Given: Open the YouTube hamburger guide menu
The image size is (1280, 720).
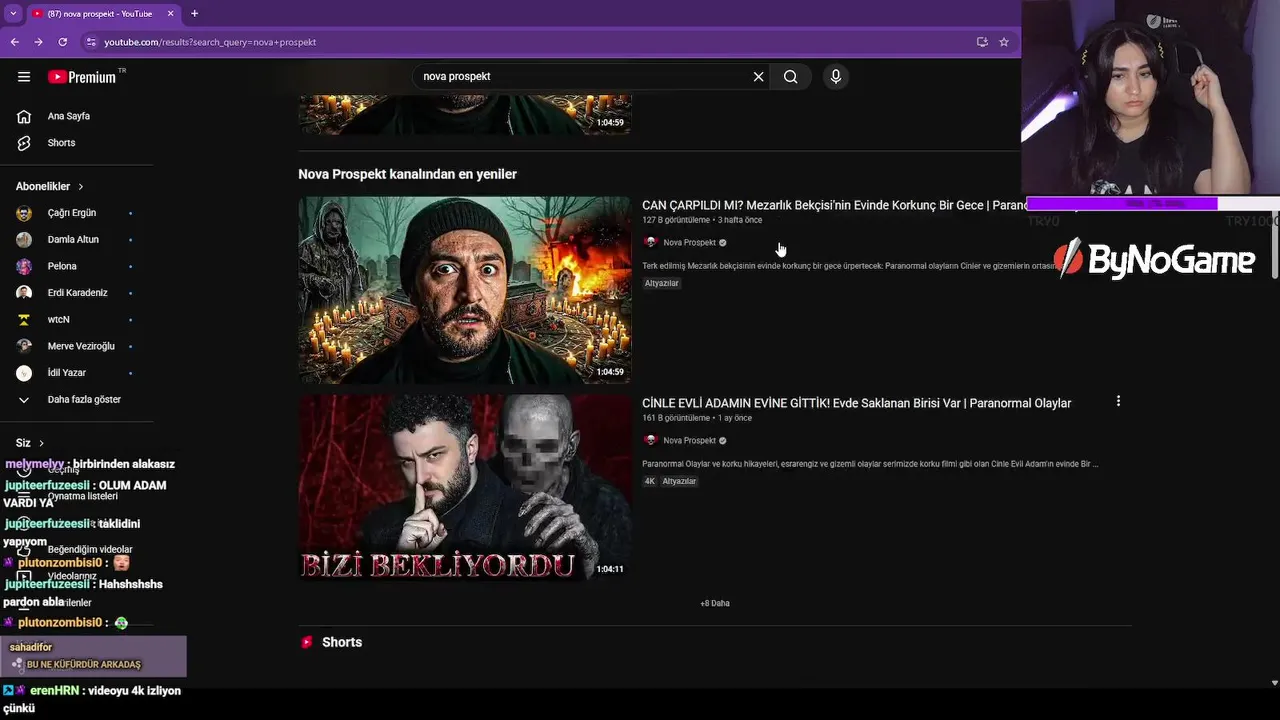Looking at the screenshot, I should 24,76.
